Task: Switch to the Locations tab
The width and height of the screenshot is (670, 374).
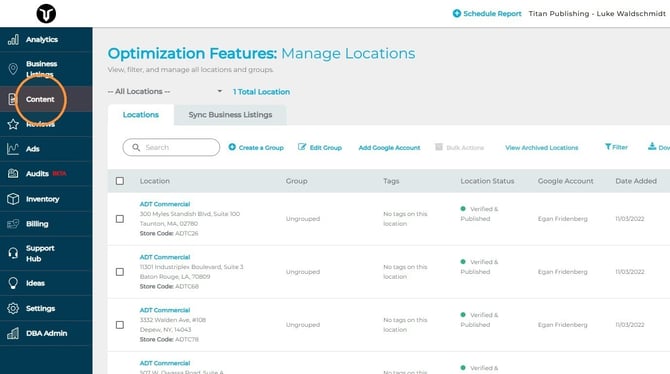Action: coord(141,115)
